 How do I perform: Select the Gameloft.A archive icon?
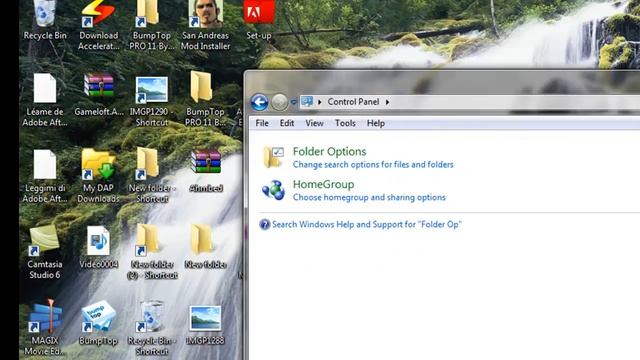(x=98, y=85)
